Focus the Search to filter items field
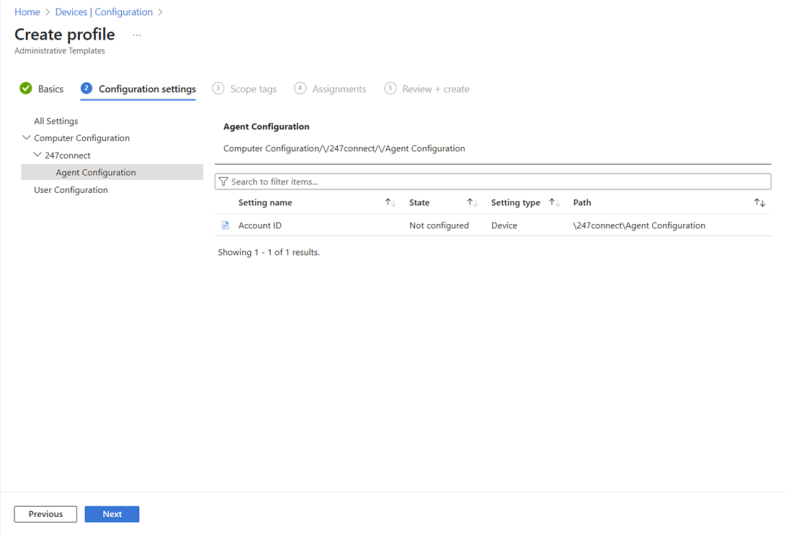The image size is (786, 535). click(x=493, y=182)
